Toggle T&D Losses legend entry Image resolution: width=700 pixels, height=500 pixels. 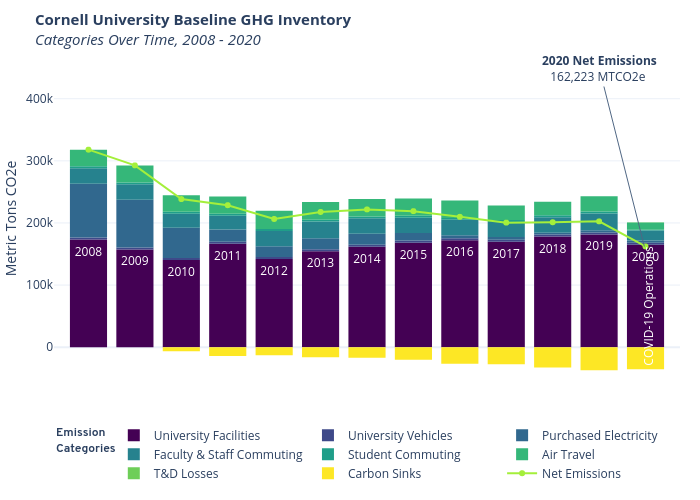click(185, 474)
